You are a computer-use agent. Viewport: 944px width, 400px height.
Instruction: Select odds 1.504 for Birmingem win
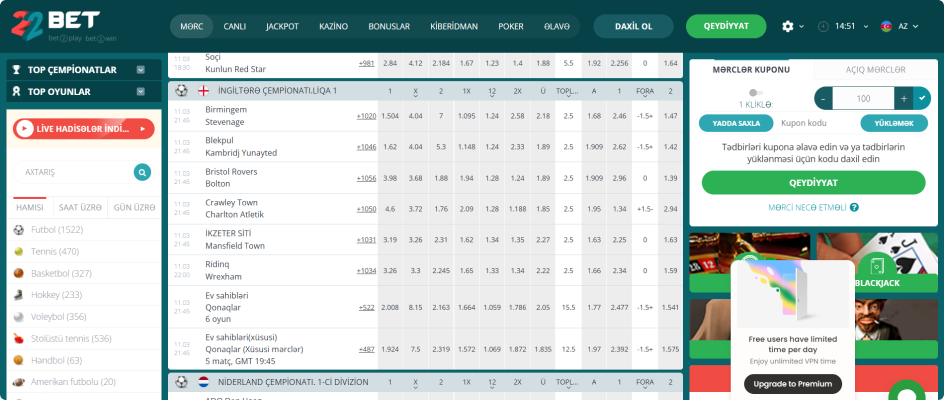pyautogui.click(x=390, y=116)
